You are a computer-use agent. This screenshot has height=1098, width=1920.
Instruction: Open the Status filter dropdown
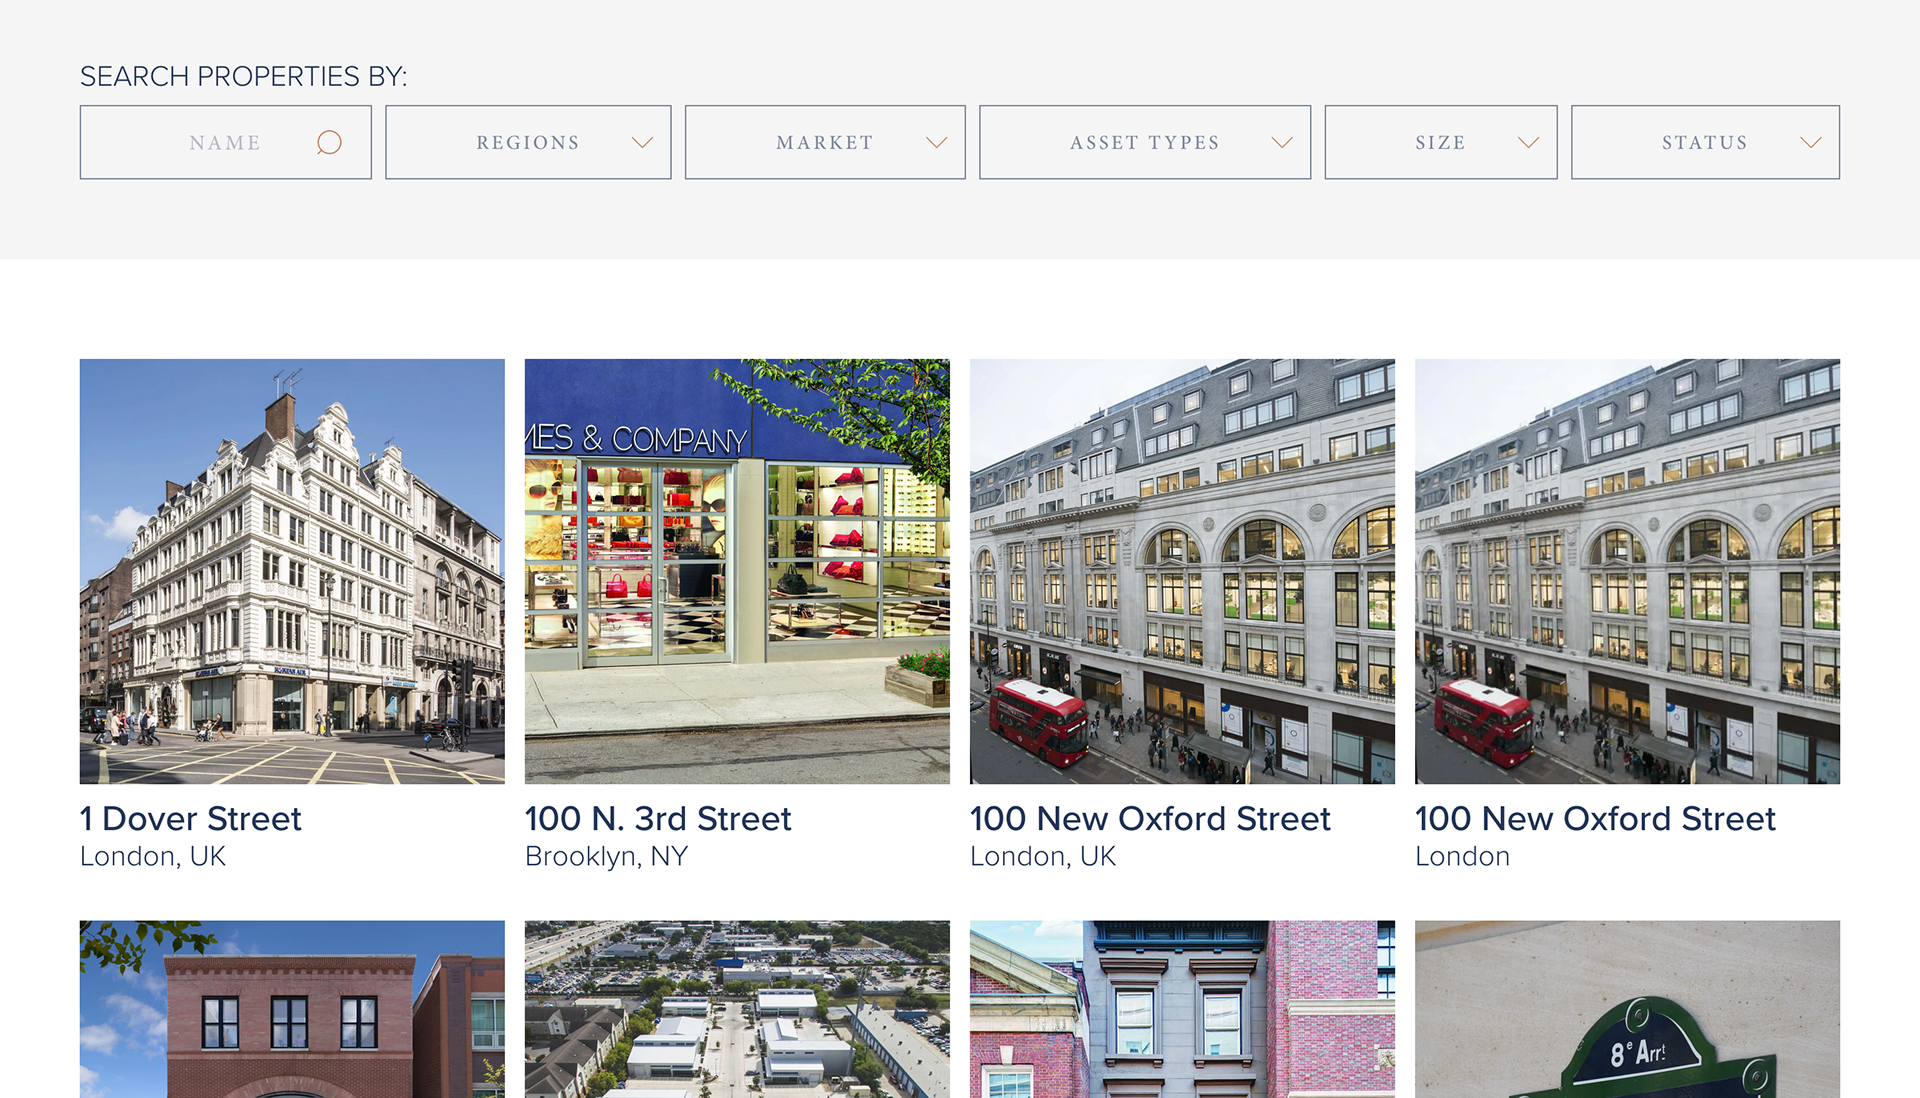1705,142
